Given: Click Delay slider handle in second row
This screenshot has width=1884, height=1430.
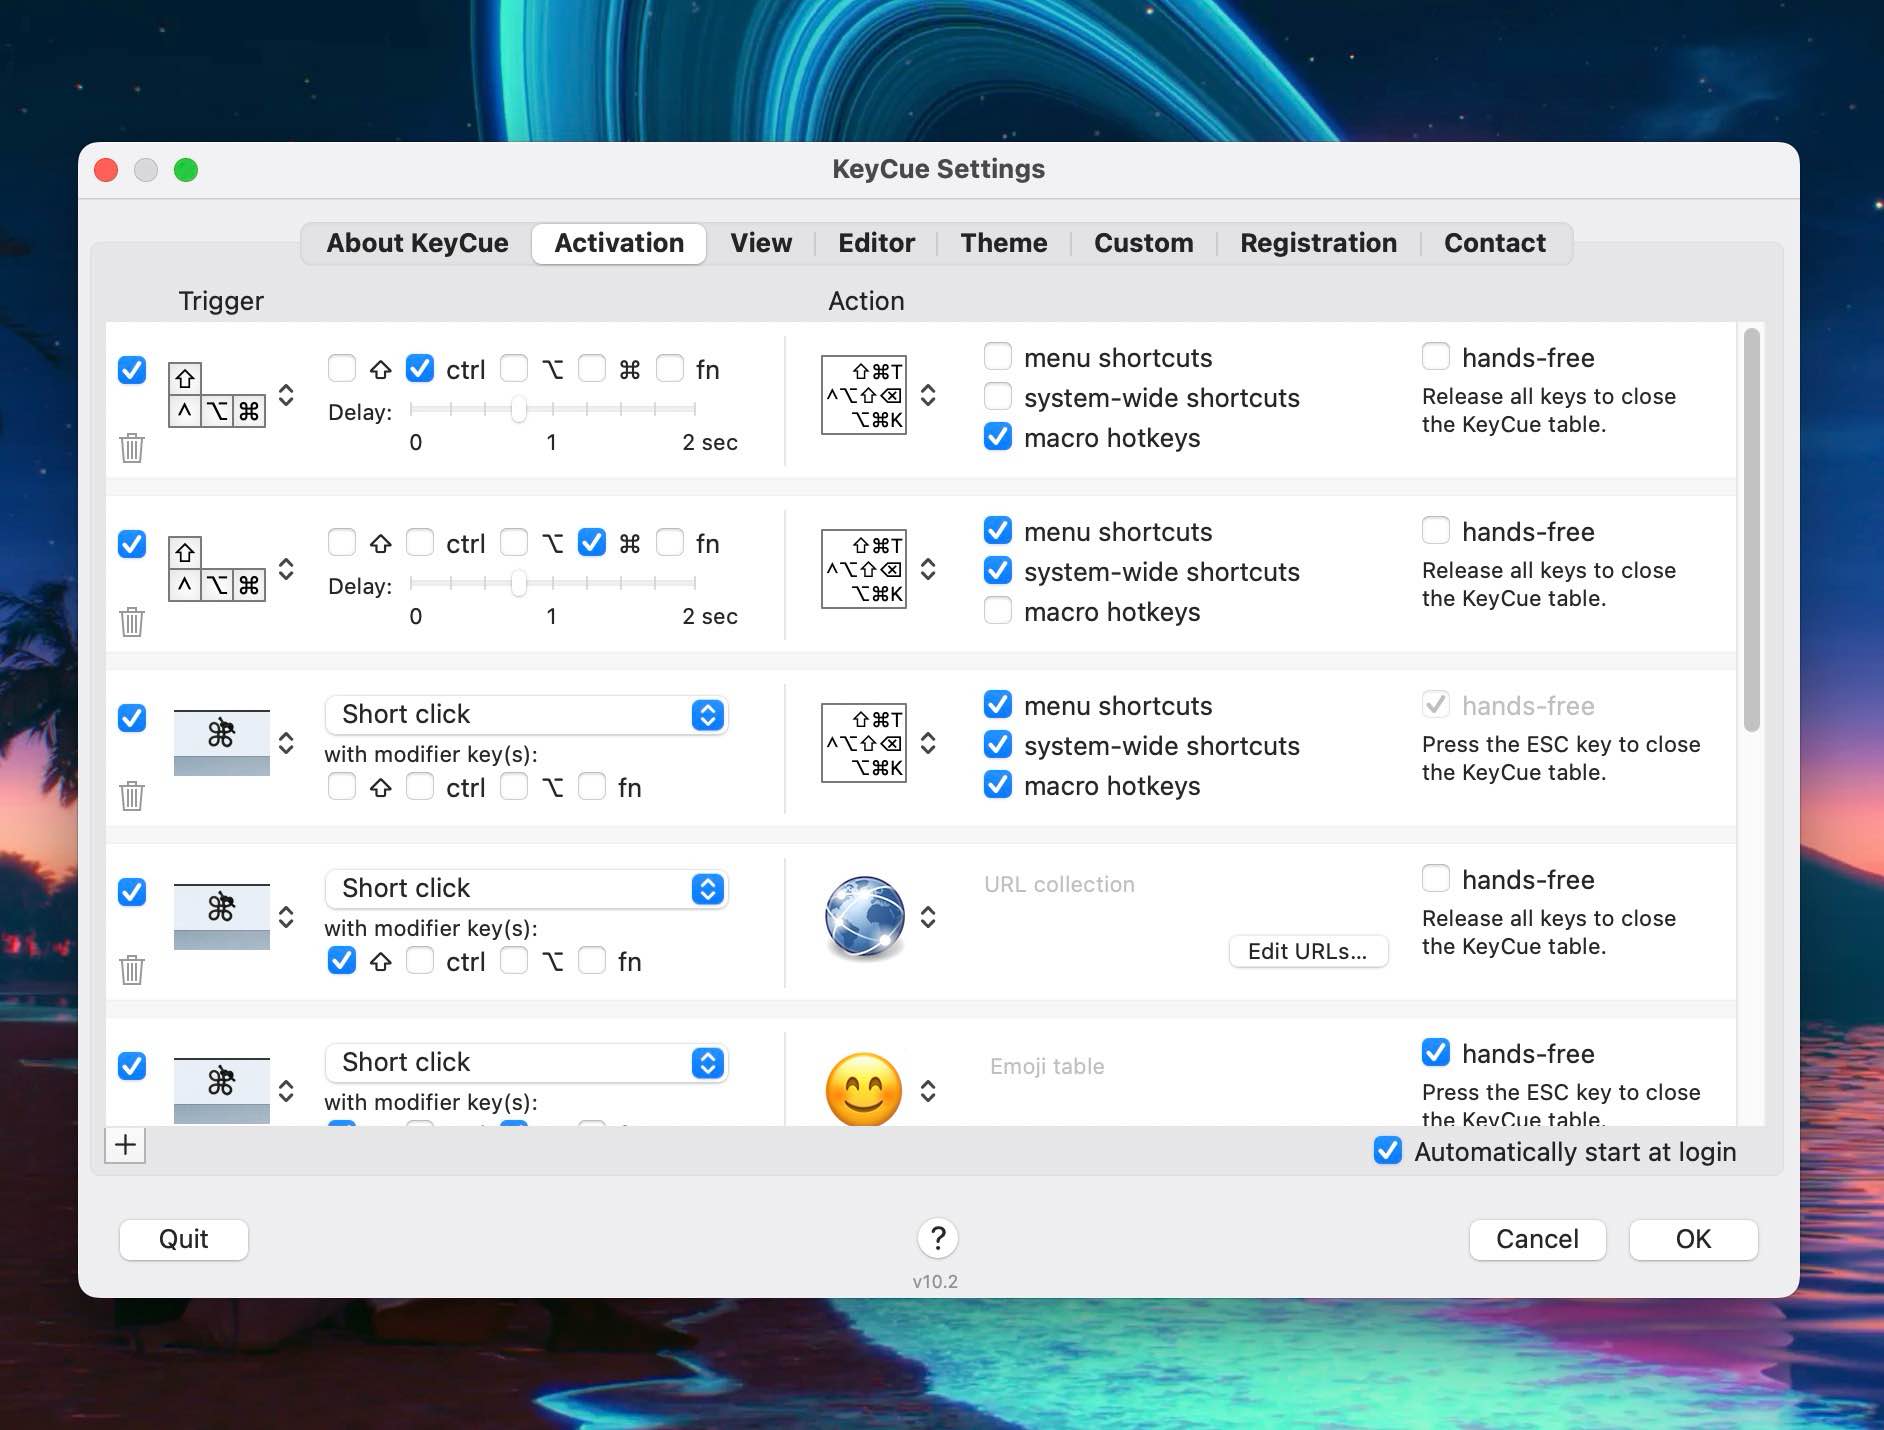Looking at the screenshot, I should (x=518, y=582).
